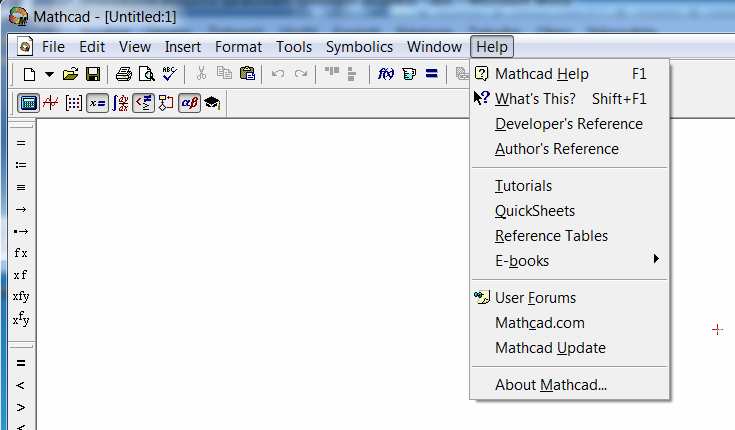Open the View menu
This screenshot has width=735, height=430.
(x=135, y=47)
